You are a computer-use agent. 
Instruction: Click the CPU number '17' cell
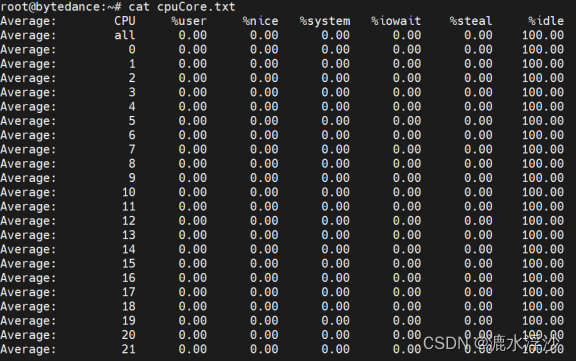(x=129, y=292)
